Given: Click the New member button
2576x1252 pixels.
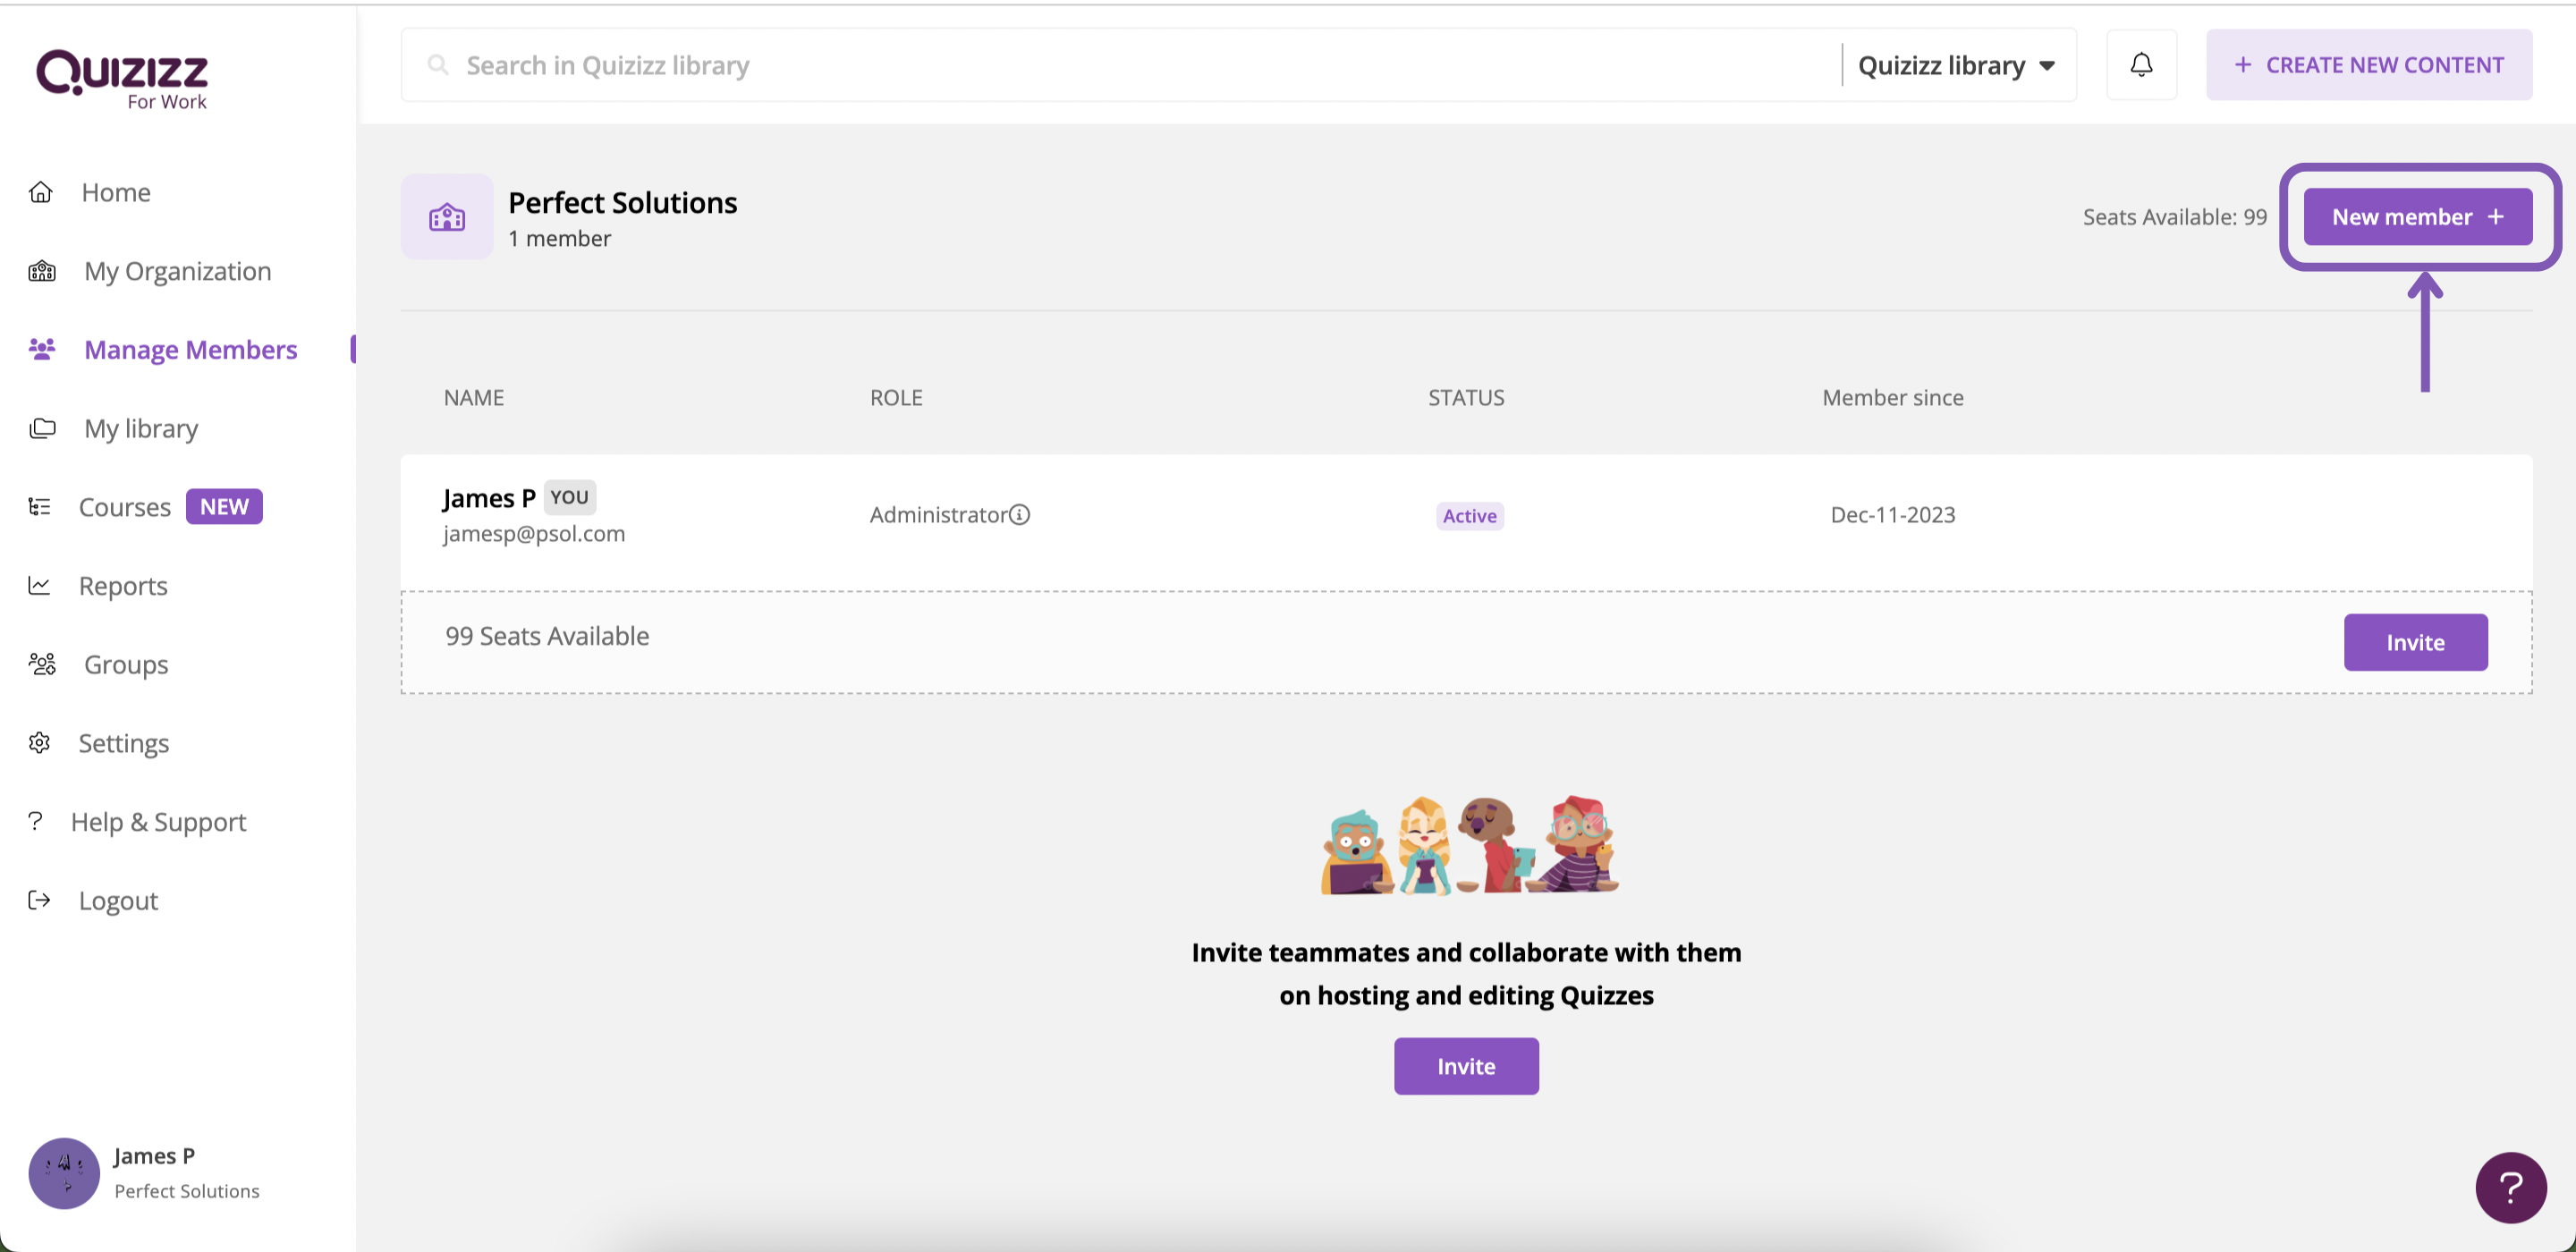Looking at the screenshot, I should coord(2418,217).
